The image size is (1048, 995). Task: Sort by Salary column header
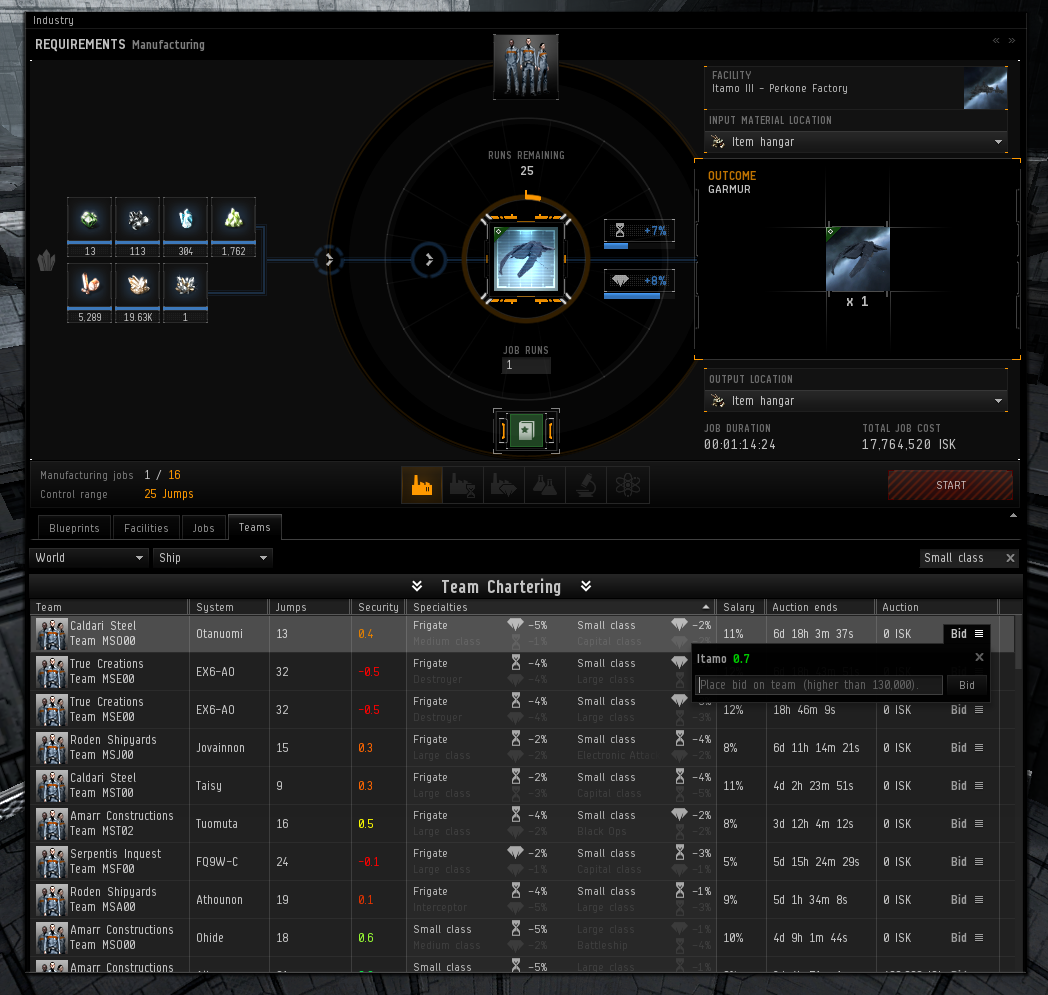click(x=740, y=607)
